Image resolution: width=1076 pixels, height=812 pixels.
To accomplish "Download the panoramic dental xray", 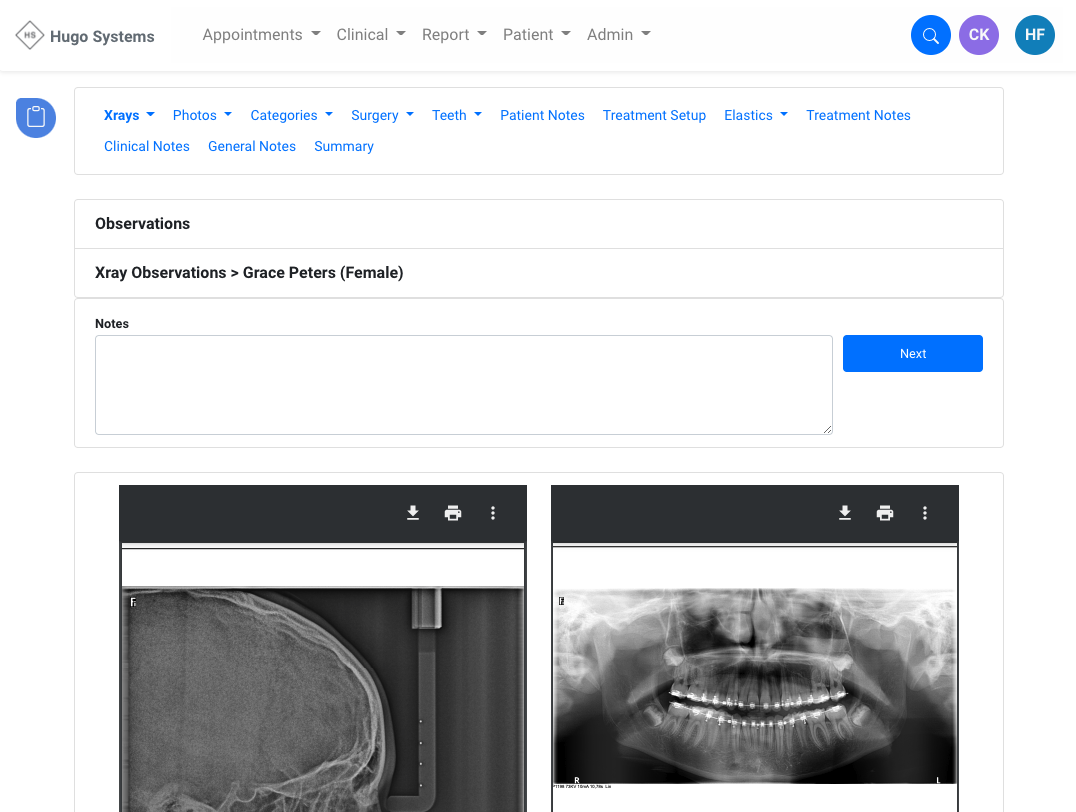I will pyautogui.click(x=845, y=513).
